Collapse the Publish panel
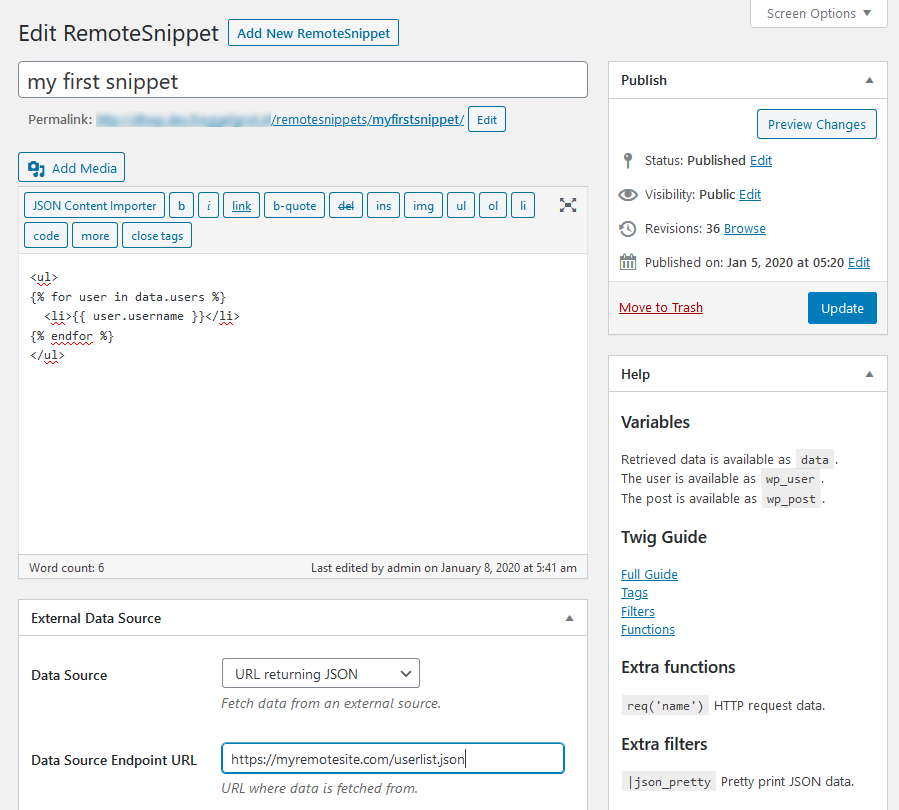This screenshot has width=899, height=810. pyautogui.click(x=869, y=80)
